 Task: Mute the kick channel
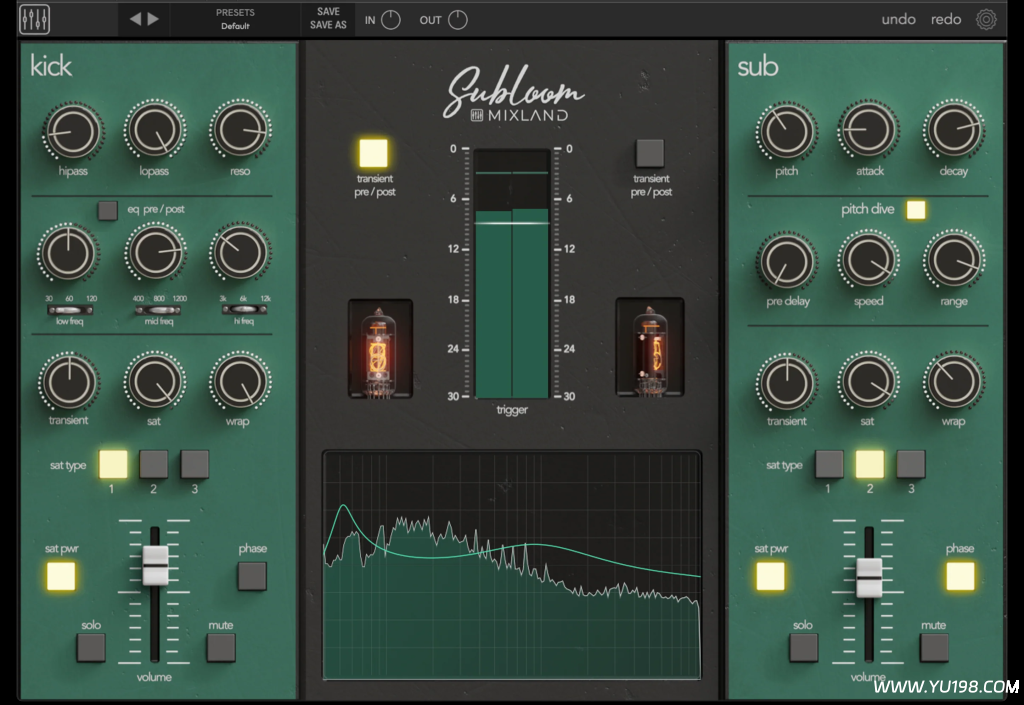coord(218,647)
